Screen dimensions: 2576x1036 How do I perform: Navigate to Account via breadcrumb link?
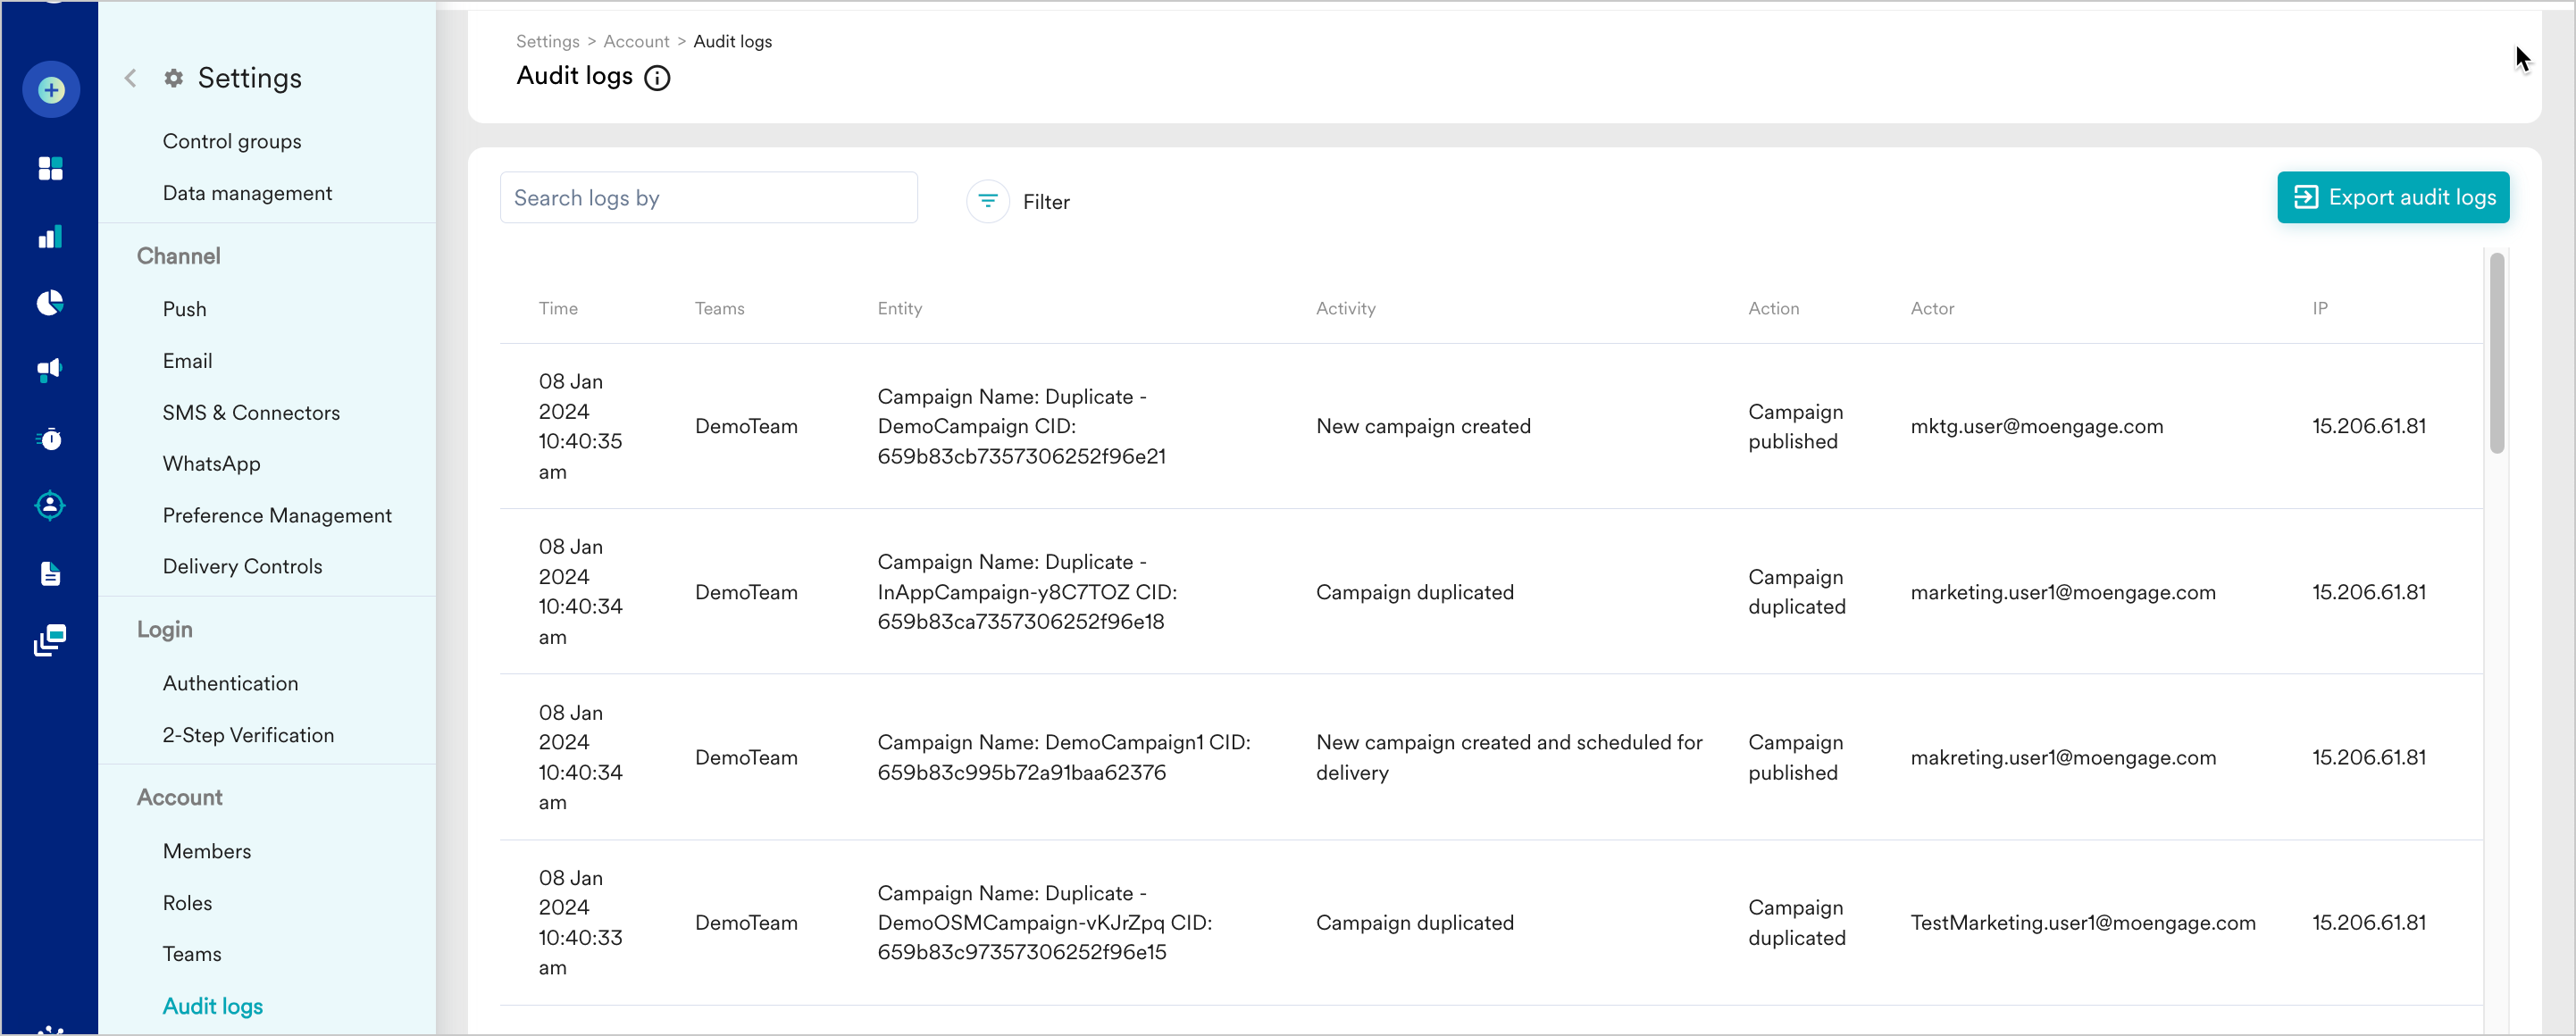[x=636, y=41]
